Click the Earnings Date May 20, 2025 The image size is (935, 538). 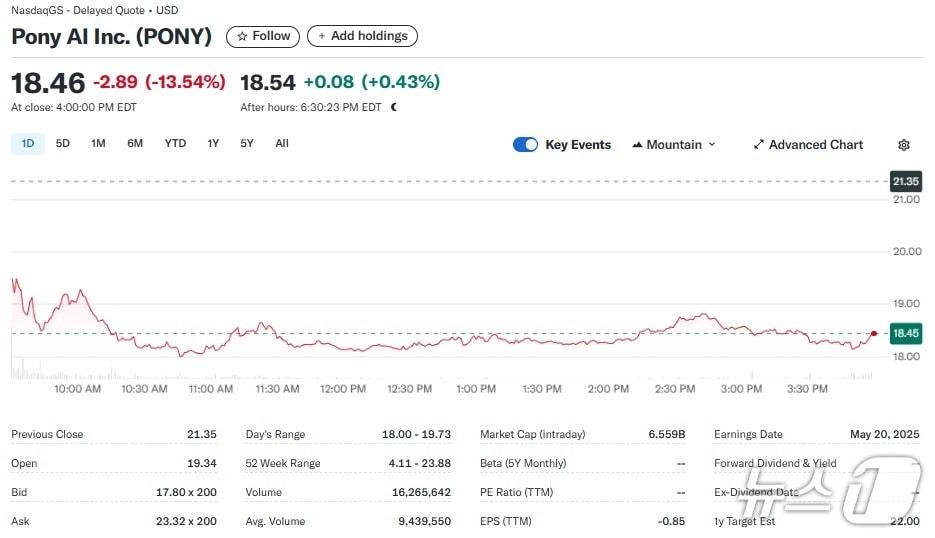coord(885,434)
